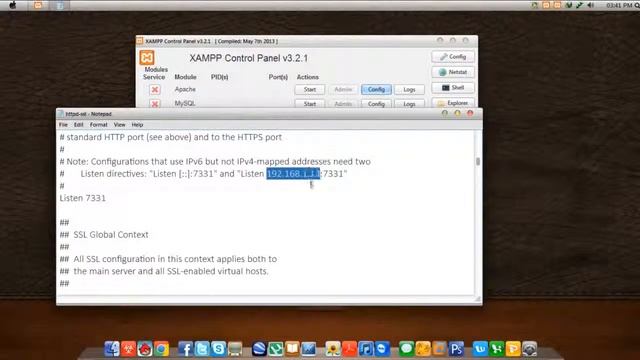
Task: Click 'All SSL configuration in this context' line
Action: click(x=168, y=259)
